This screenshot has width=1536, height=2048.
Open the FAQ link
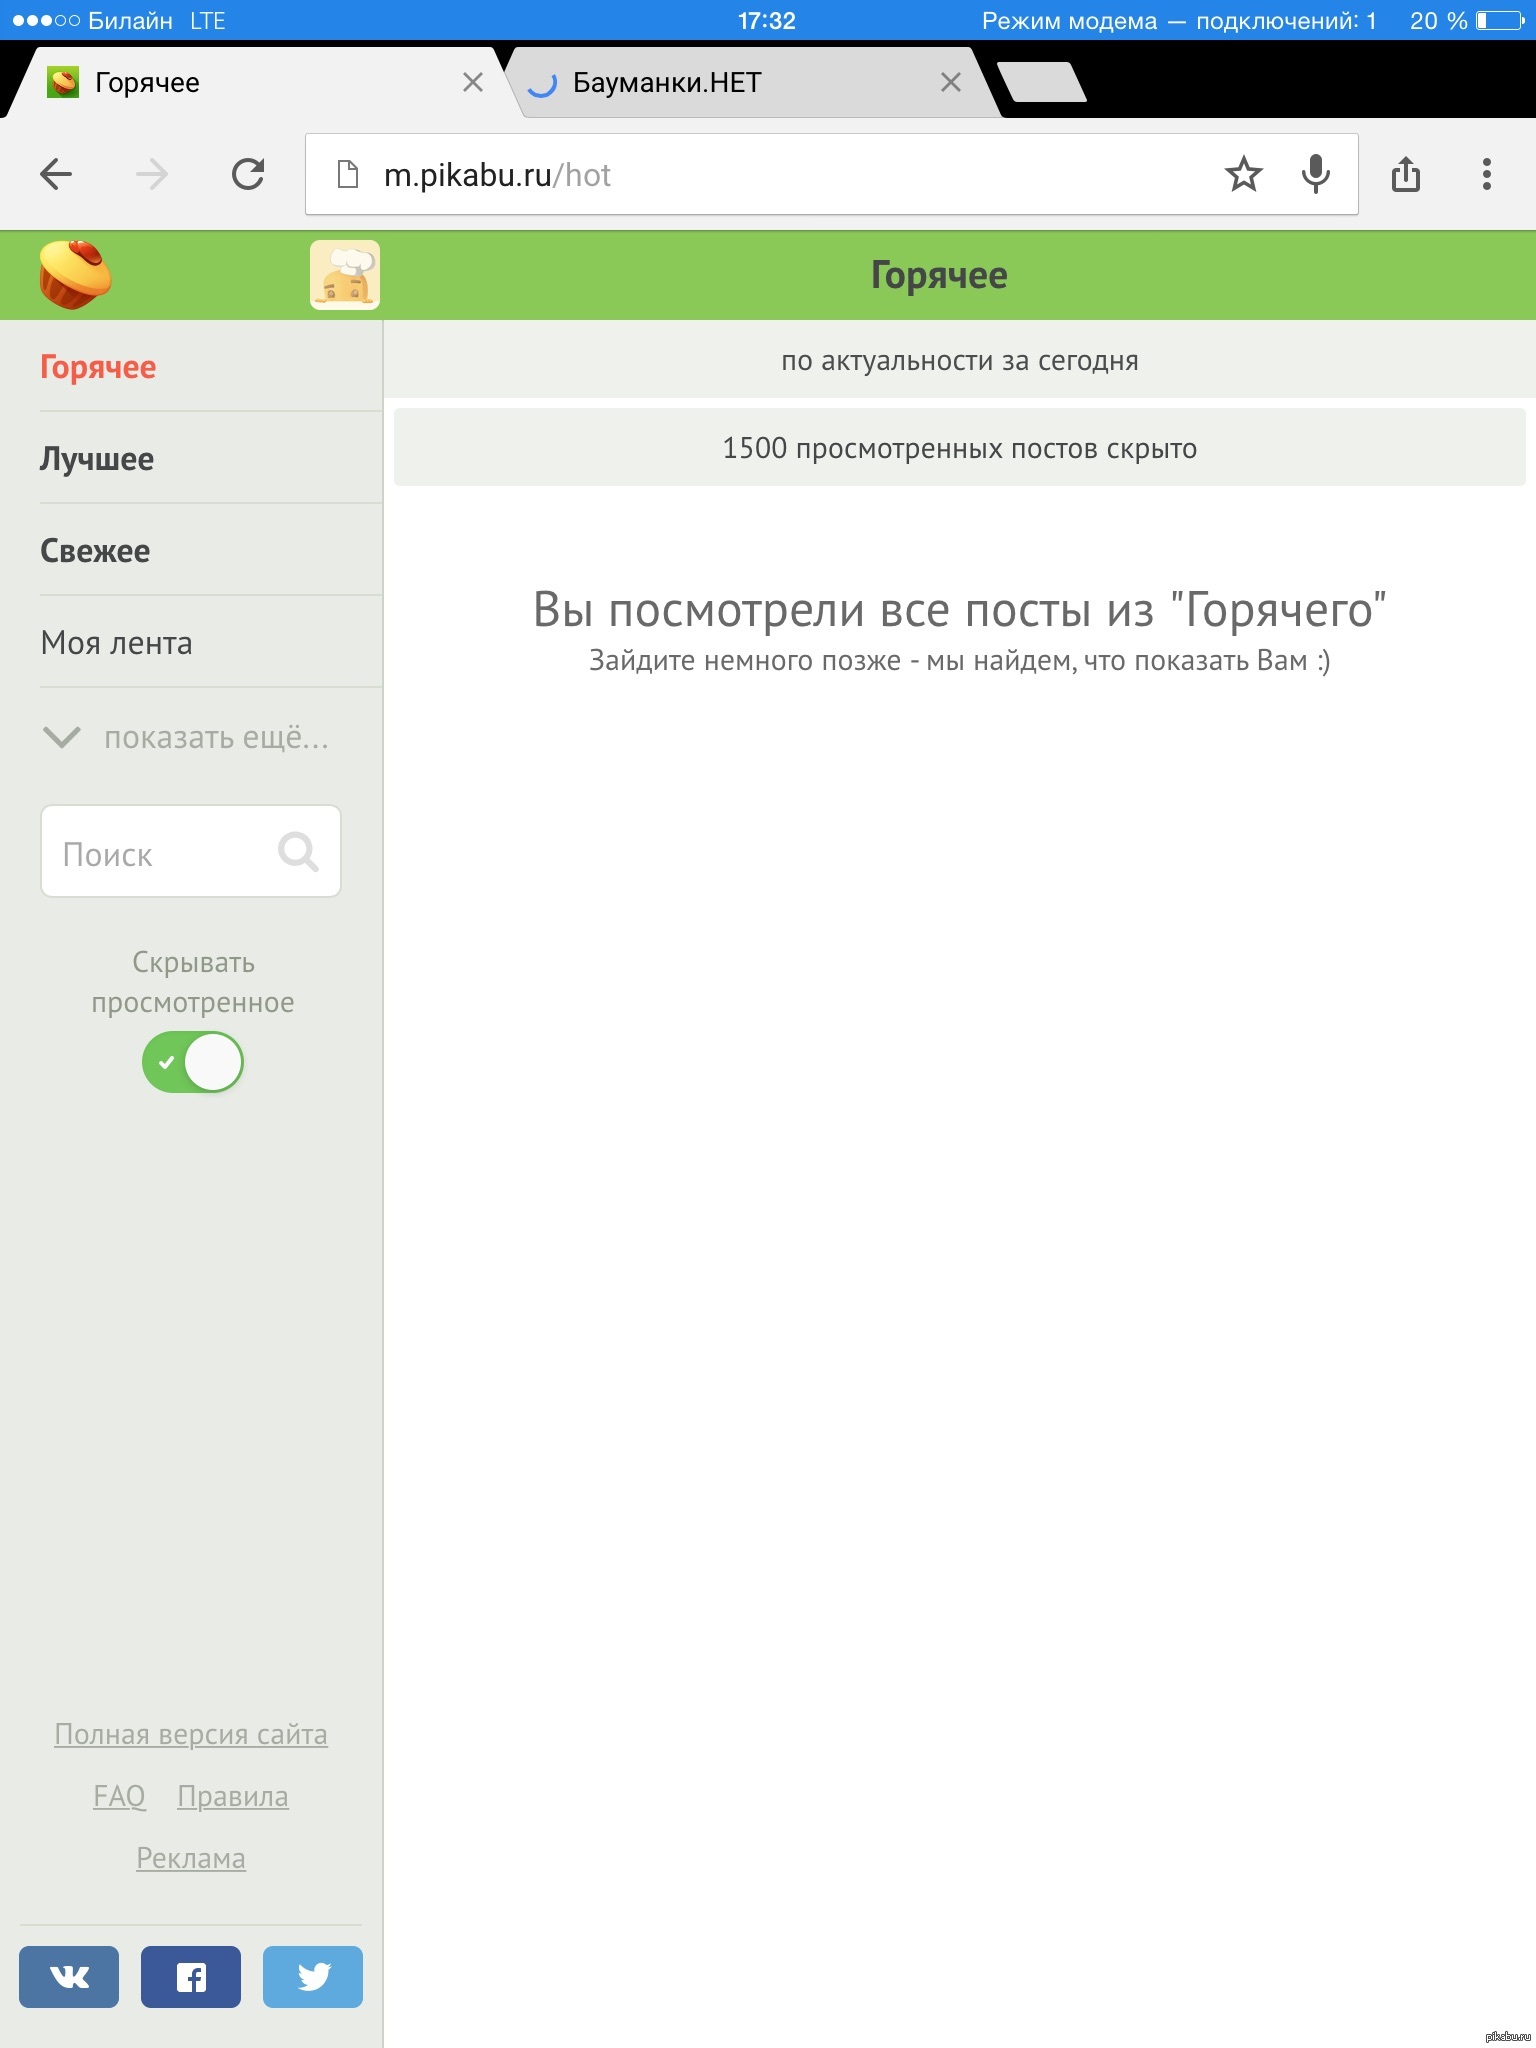coord(119,1796)
